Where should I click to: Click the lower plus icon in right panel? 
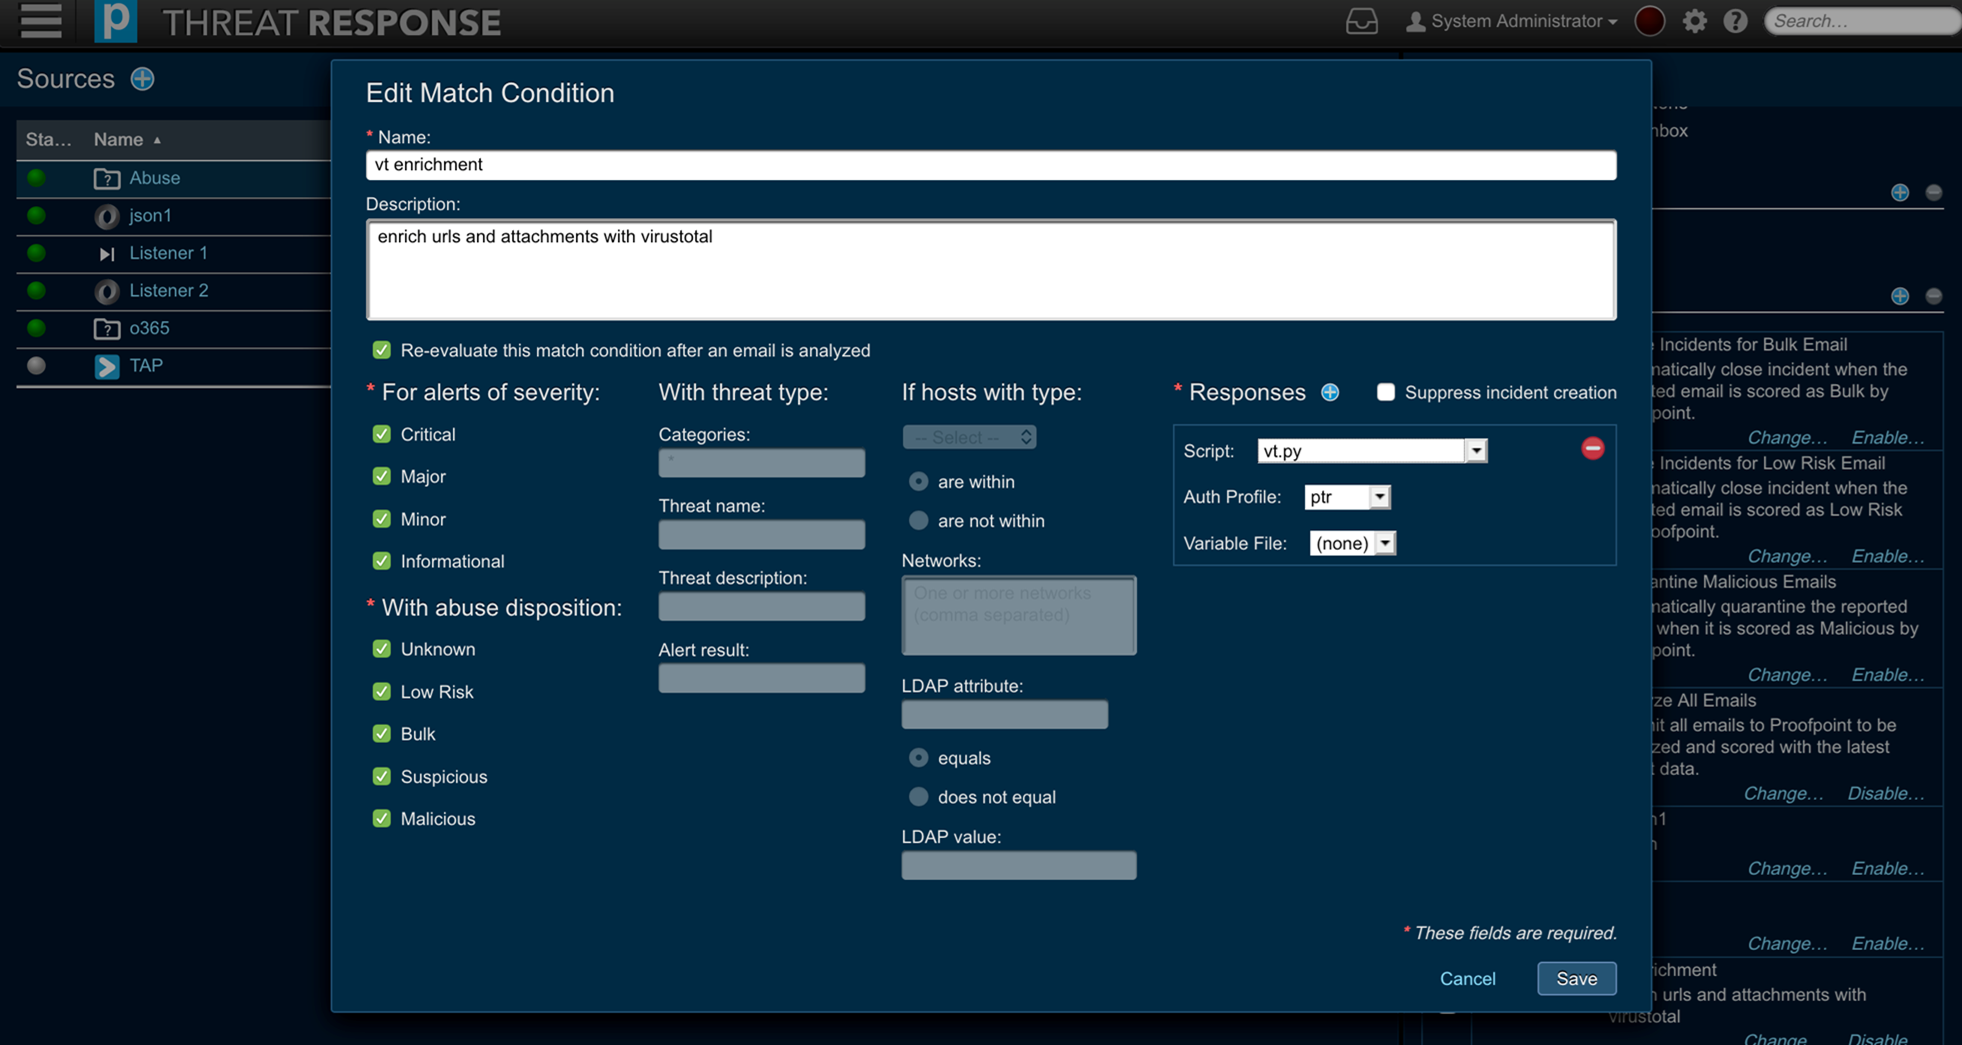1900,296
